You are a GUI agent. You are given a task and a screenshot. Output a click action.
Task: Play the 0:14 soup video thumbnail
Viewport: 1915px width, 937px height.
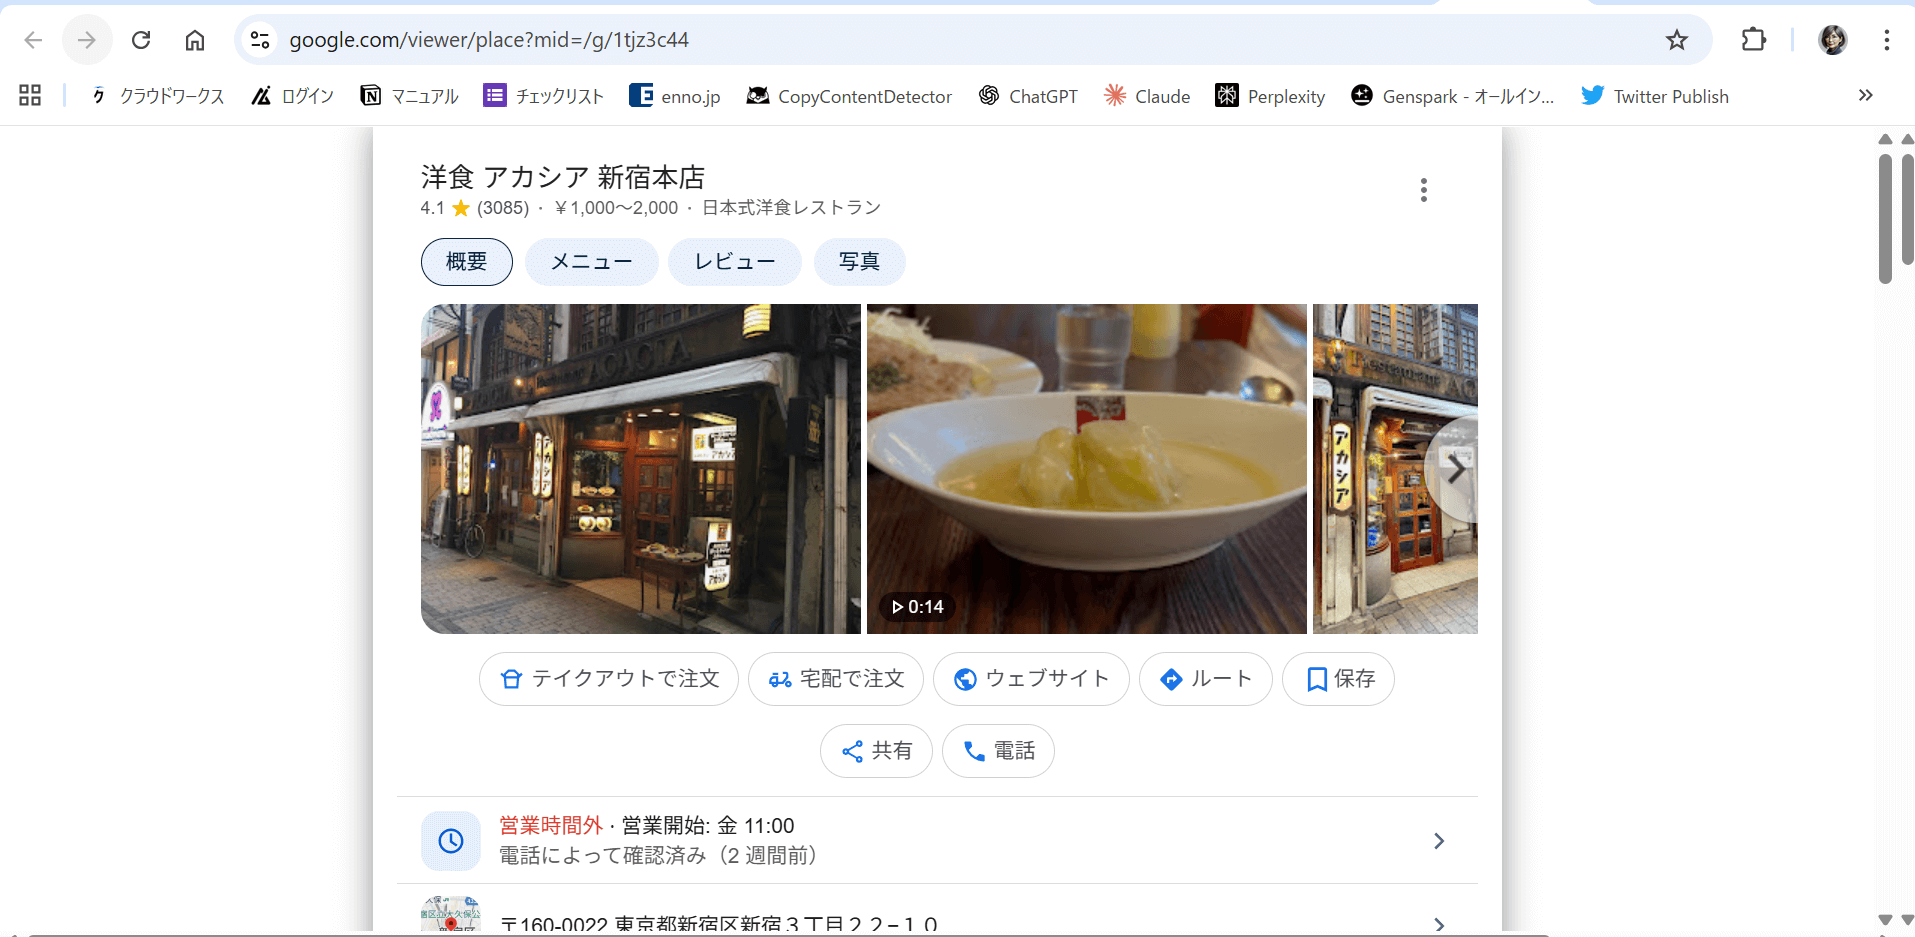pyautogui.click(x=1086, y=469)
